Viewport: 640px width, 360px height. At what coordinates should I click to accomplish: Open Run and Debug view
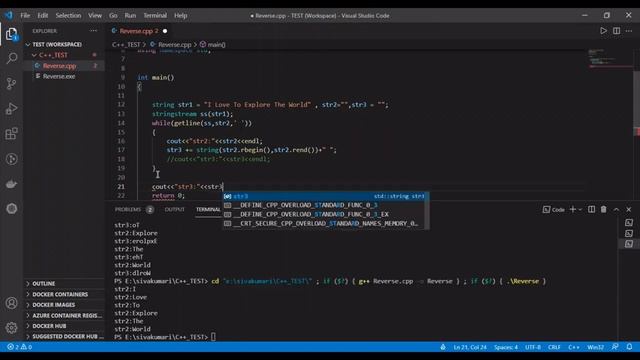11,109
